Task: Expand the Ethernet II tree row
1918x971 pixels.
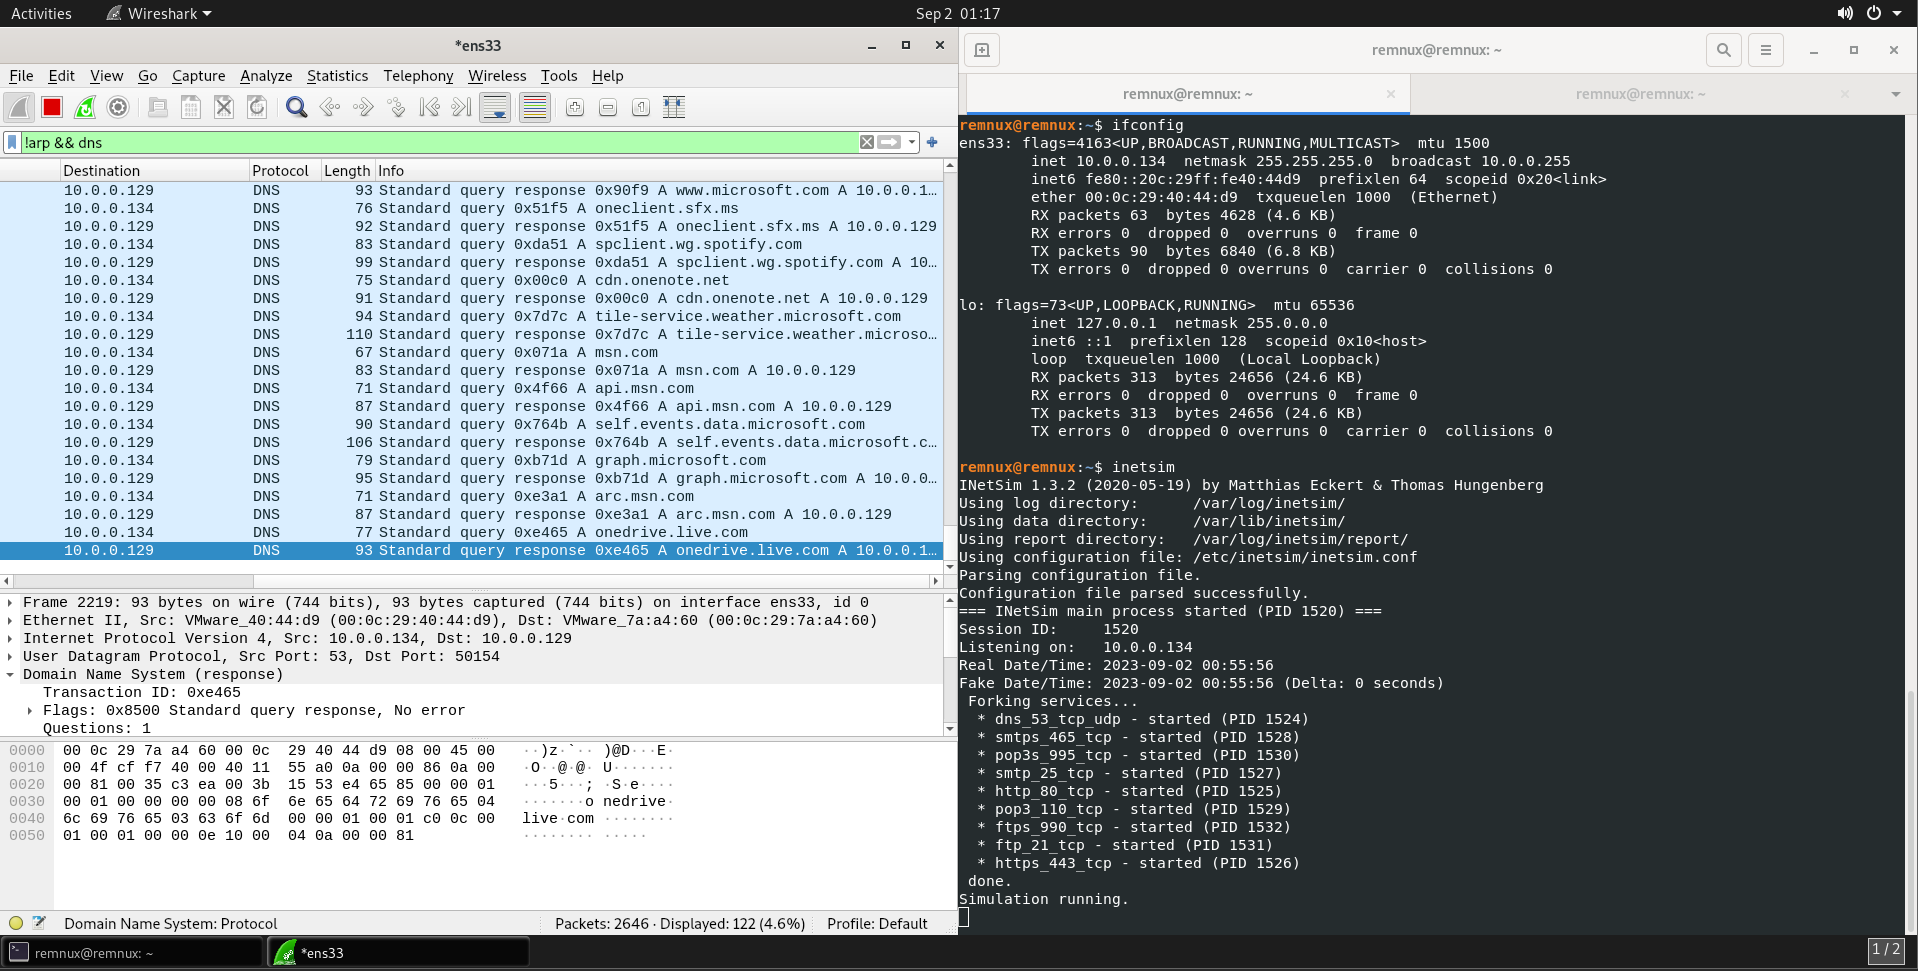Action: 10,621
